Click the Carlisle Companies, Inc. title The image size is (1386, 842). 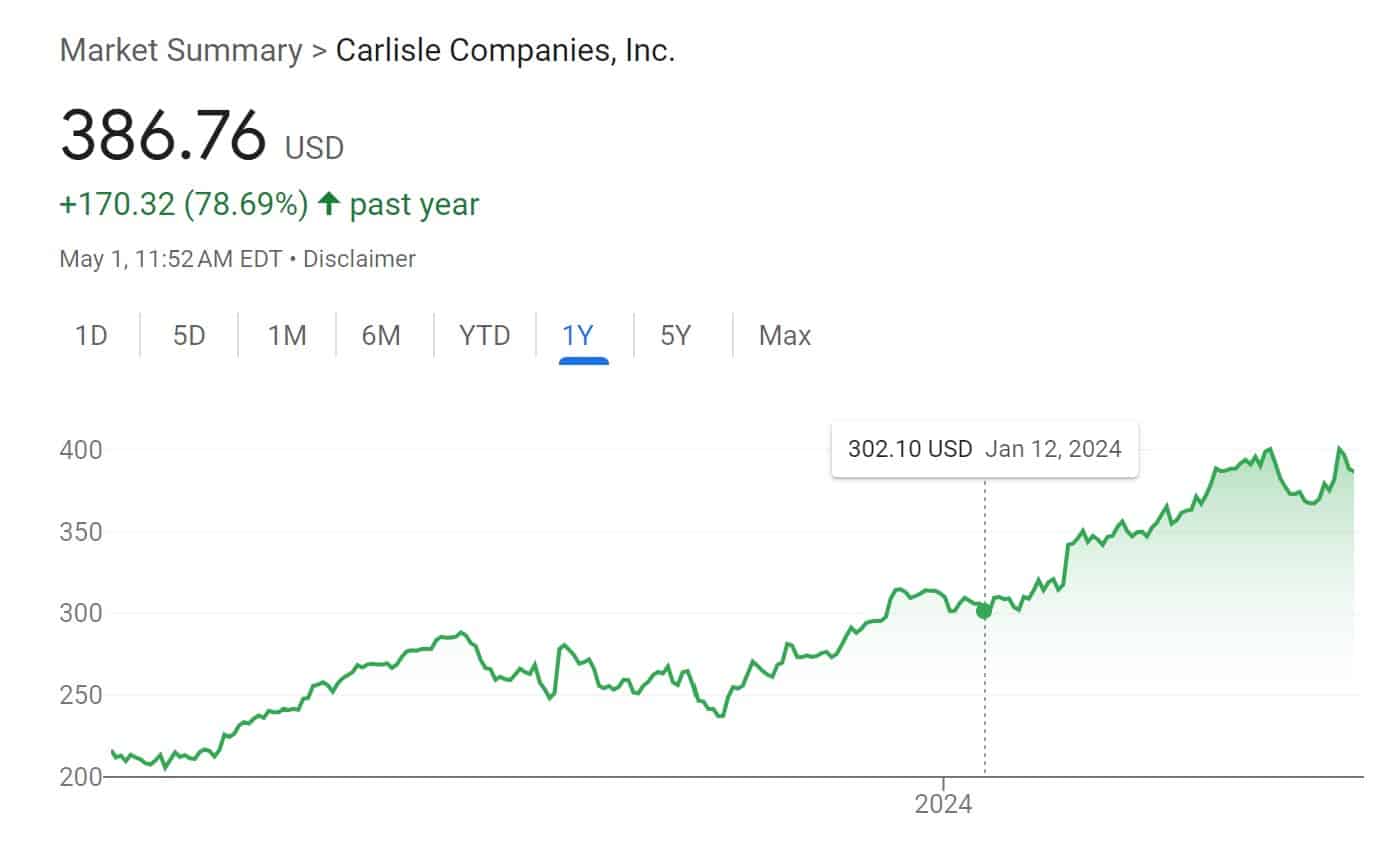pos(505,50)
